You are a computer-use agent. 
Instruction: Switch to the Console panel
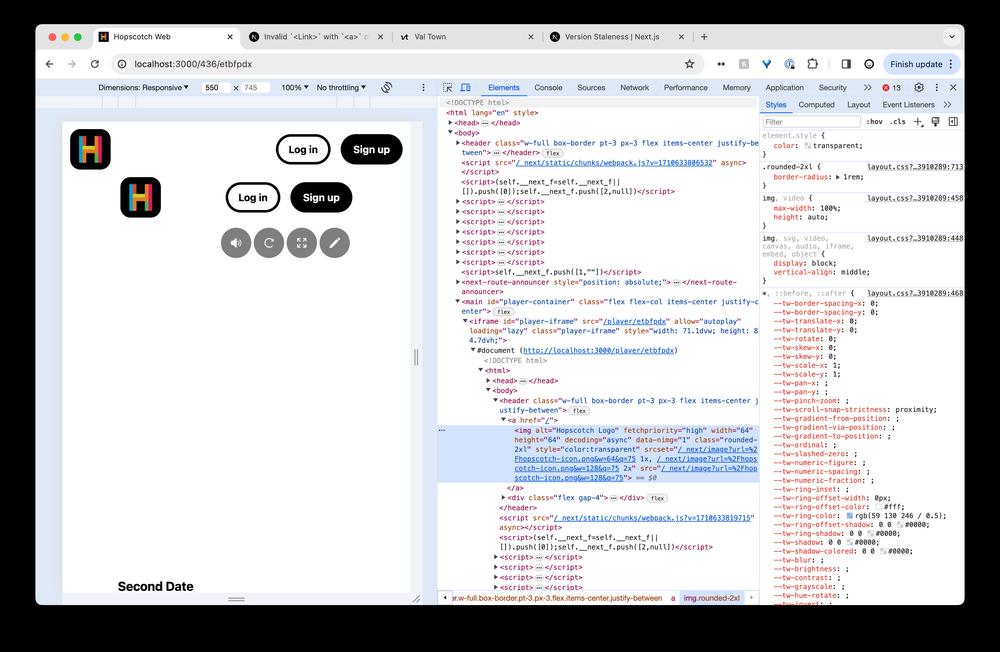click(548, 87)
